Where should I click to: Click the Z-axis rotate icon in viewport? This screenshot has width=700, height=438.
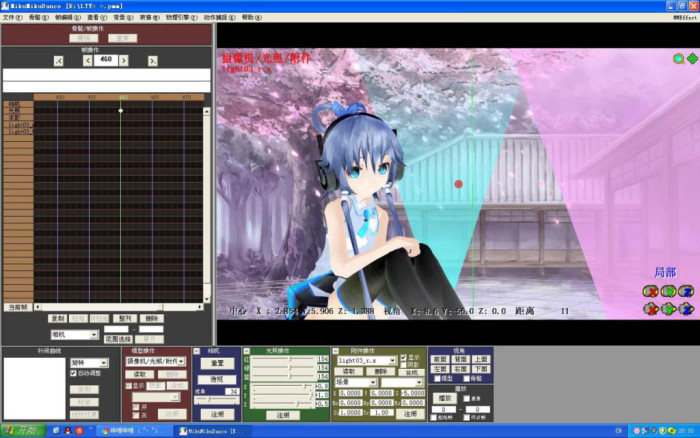coord(686,292)
